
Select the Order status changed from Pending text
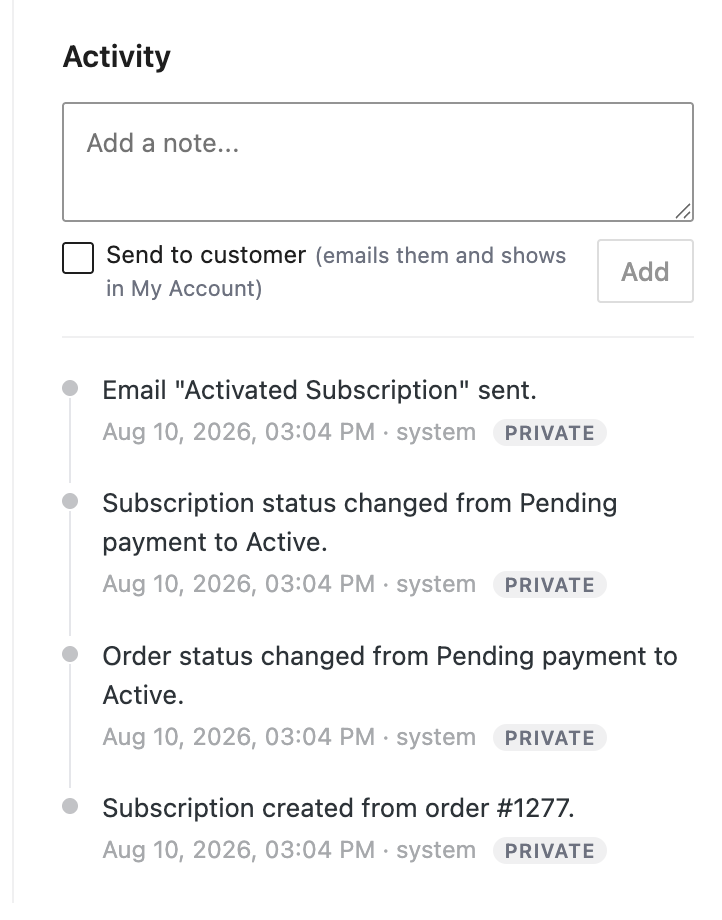coord(390,675)
